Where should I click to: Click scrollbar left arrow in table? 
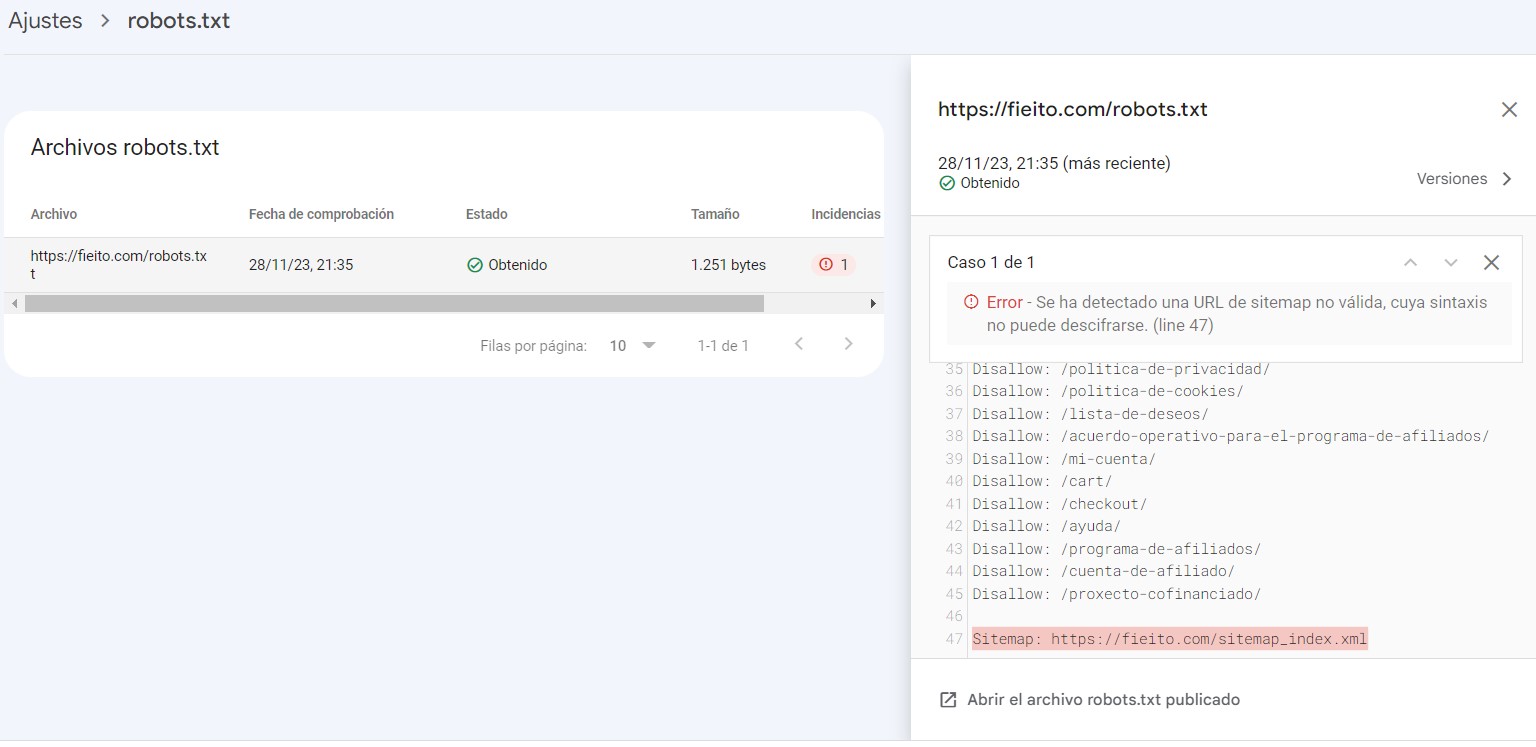click(14, 303)
